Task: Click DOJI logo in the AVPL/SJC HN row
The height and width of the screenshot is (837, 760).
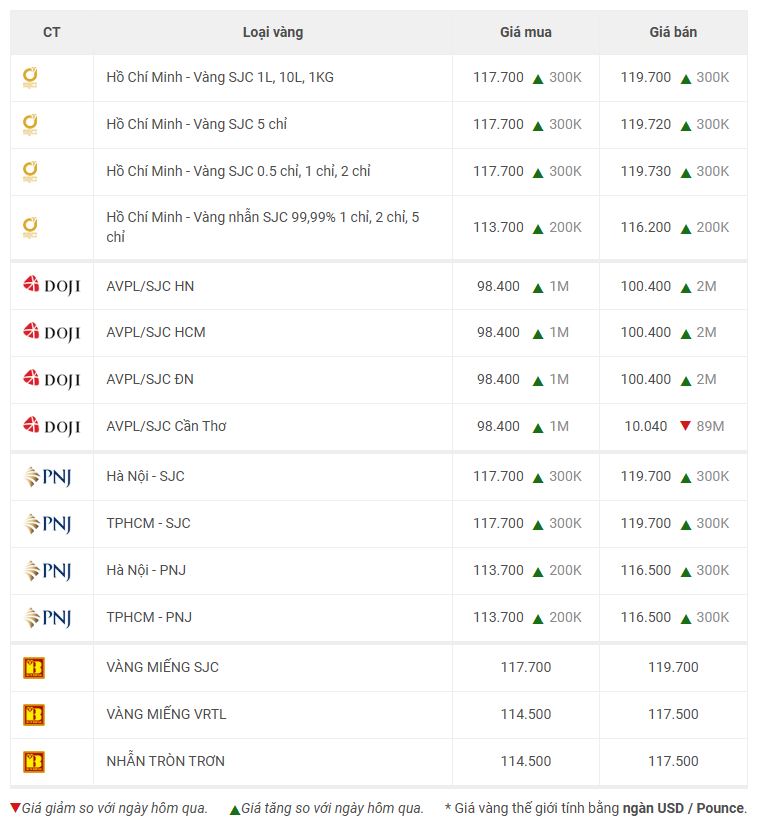Action: tap(51, 286)
